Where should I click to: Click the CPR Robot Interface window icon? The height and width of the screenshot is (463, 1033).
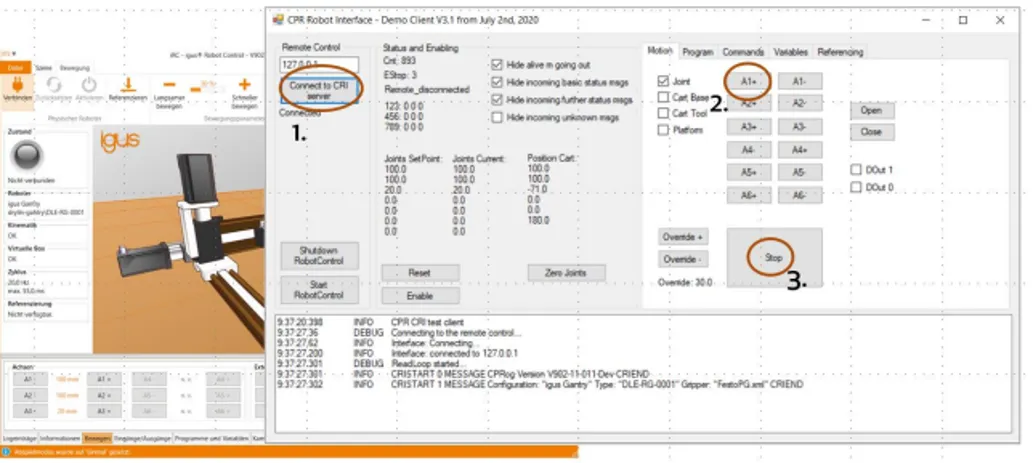point(278,20)
